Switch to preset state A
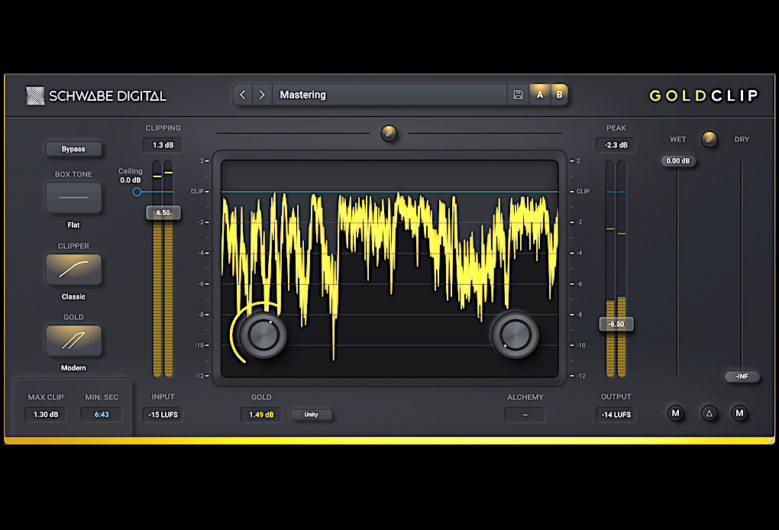 pyautogui.click(x=540, y=95)
